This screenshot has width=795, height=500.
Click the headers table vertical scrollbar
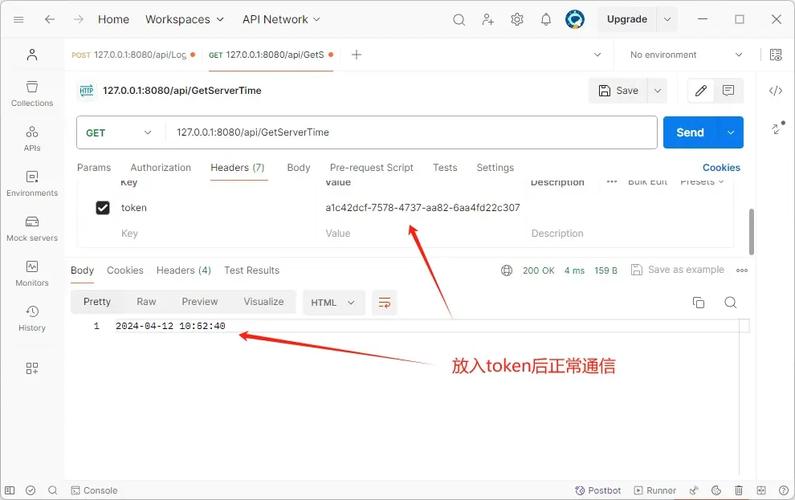click(x=751, y=231)
